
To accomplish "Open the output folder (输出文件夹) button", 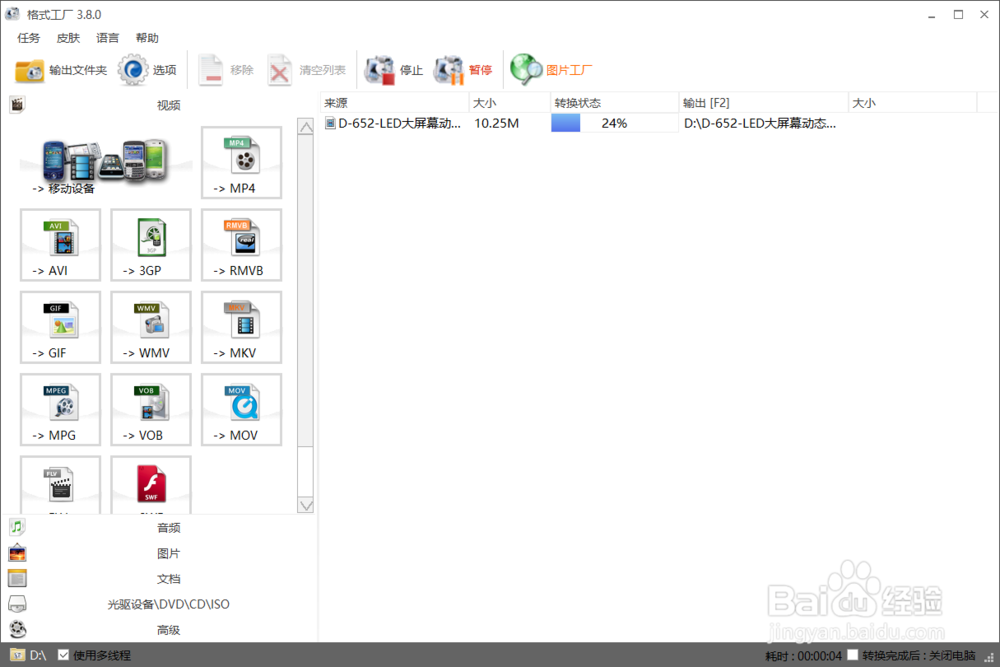I will tap(61, 70).
